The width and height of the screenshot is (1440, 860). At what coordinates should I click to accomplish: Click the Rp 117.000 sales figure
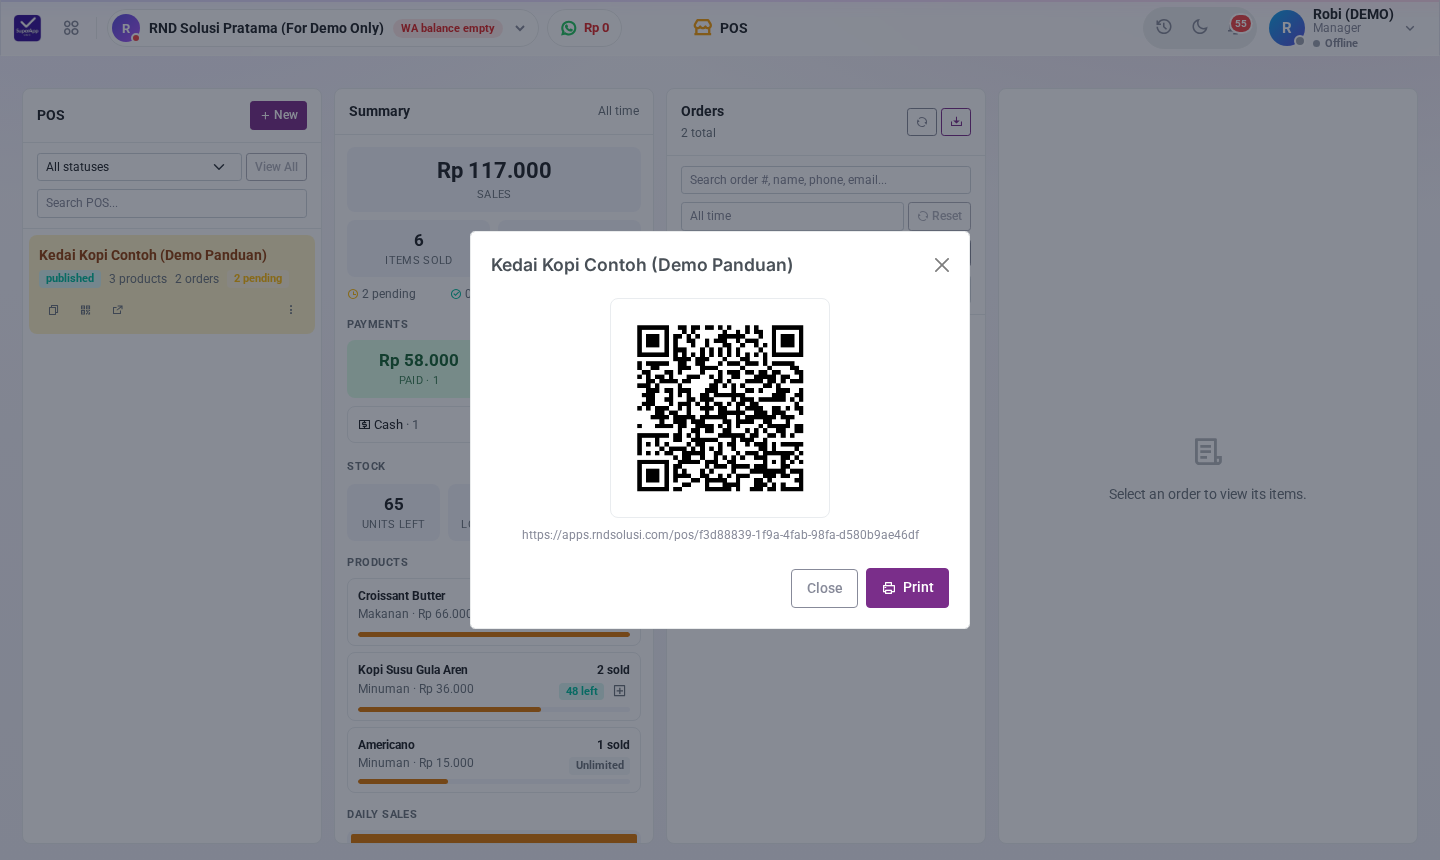[x=494, y=170]
